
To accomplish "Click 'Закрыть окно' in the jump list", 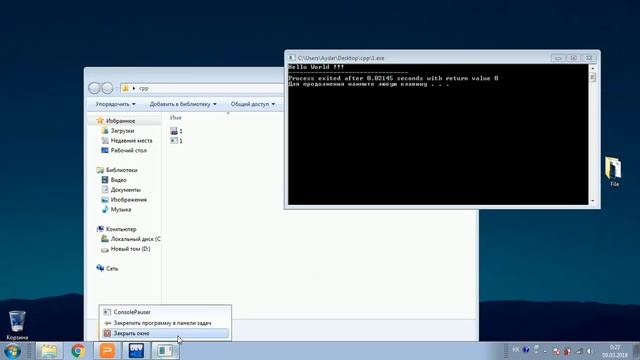I will [165, 333].
